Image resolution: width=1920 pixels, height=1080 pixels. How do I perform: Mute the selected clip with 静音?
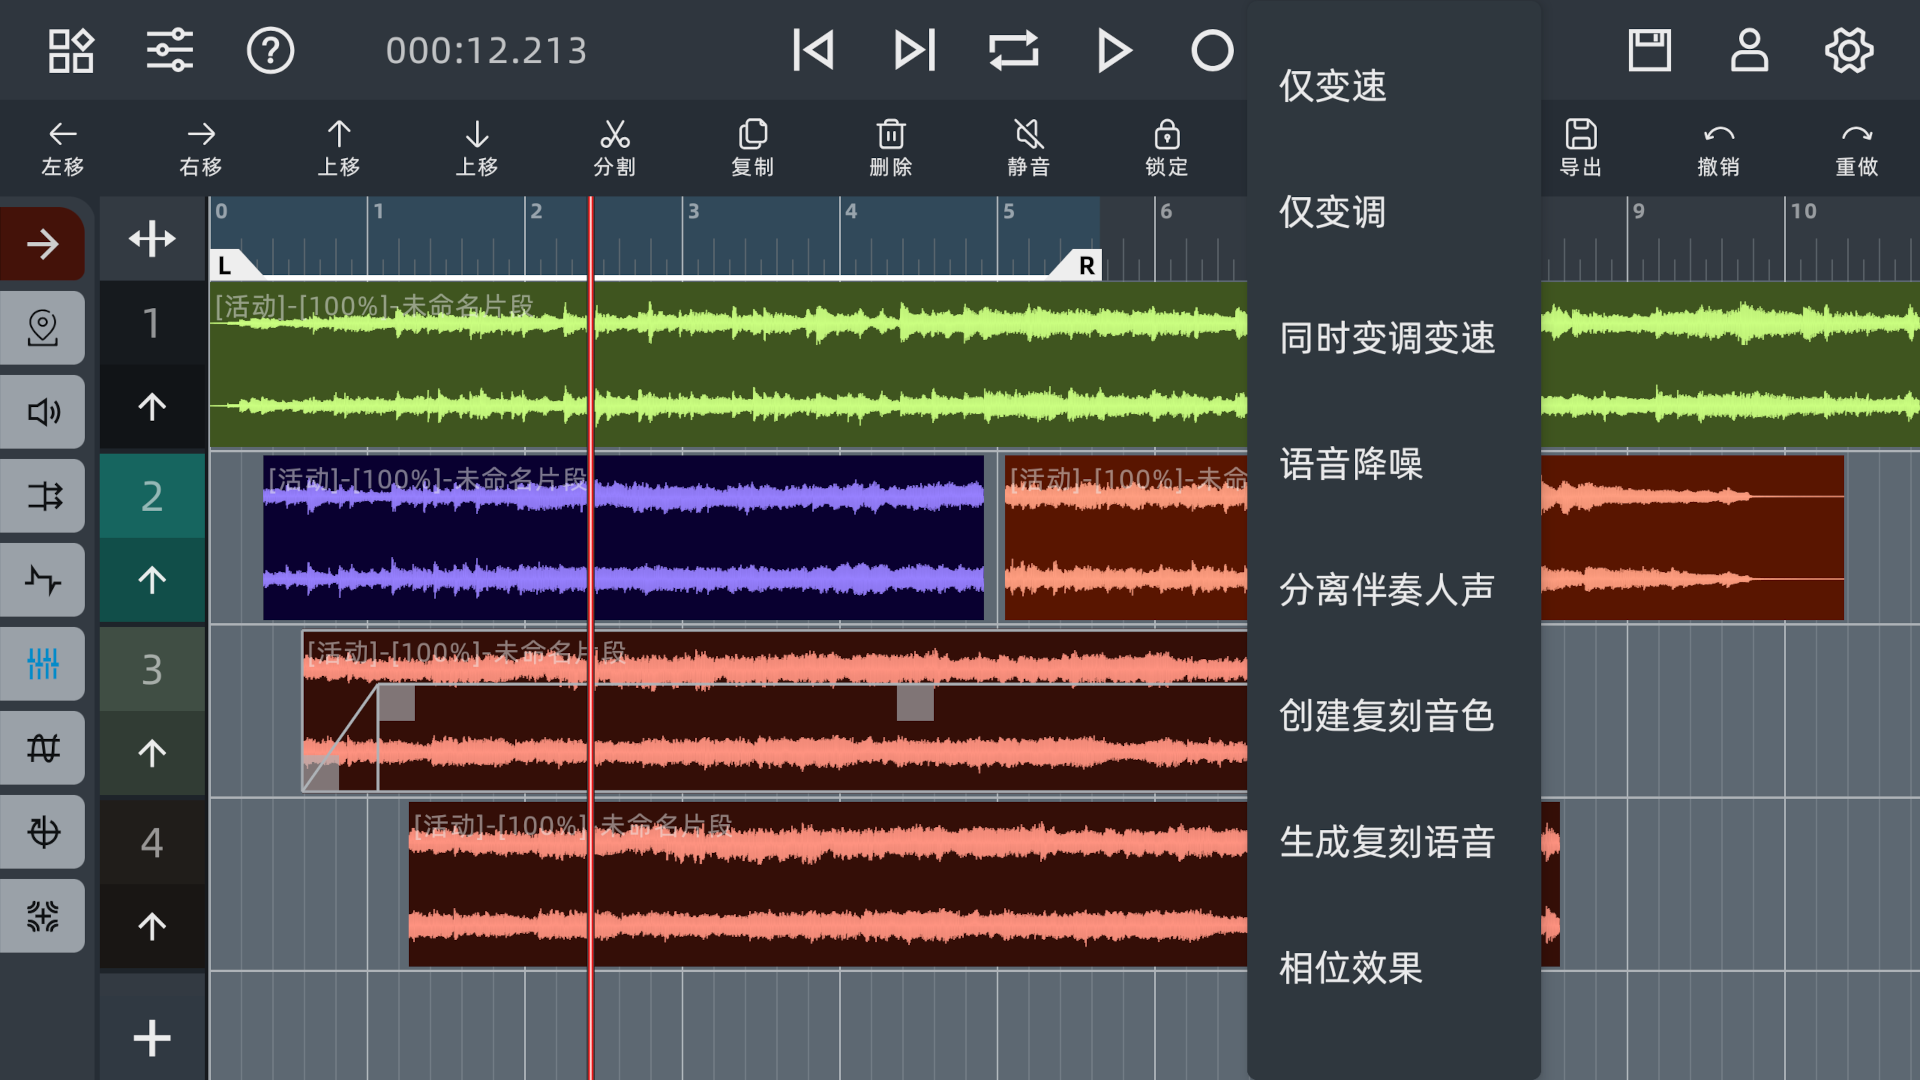tap(1028, 148)
